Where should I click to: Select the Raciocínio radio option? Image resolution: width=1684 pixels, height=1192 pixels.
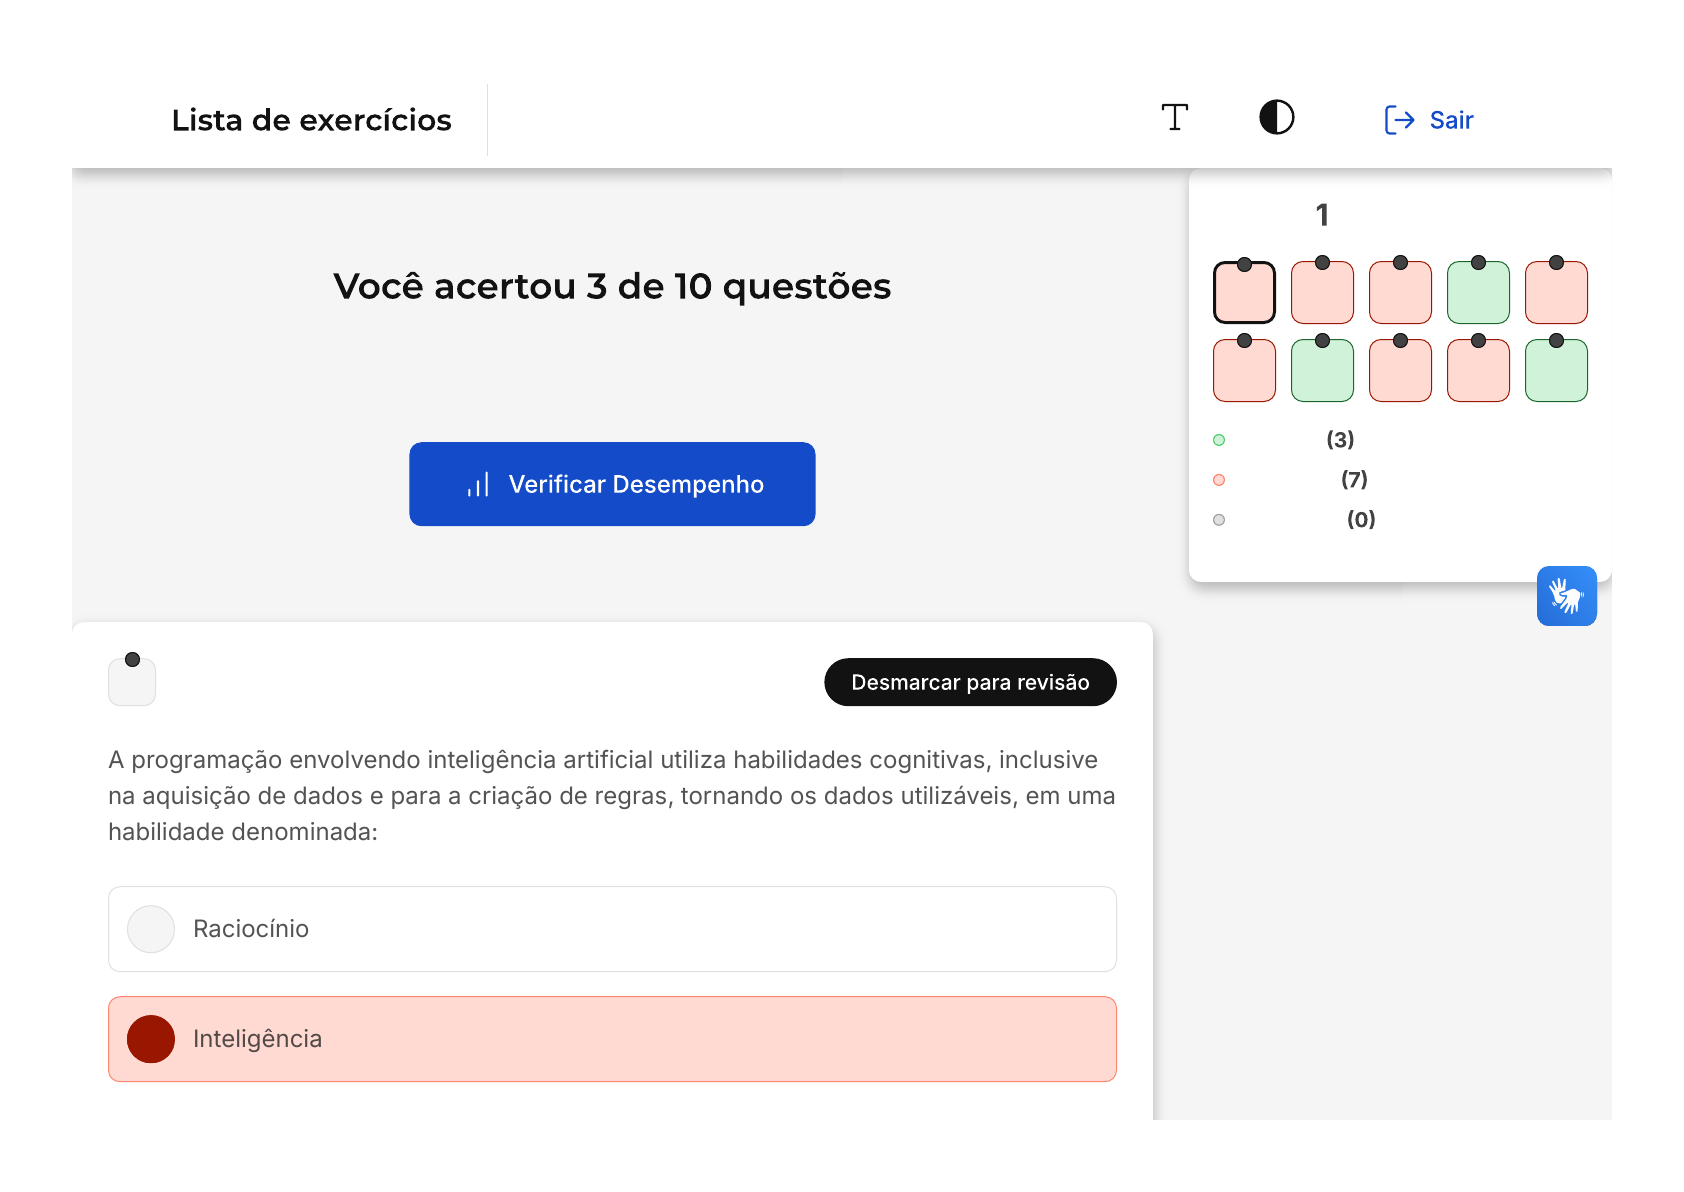point(151,929)
